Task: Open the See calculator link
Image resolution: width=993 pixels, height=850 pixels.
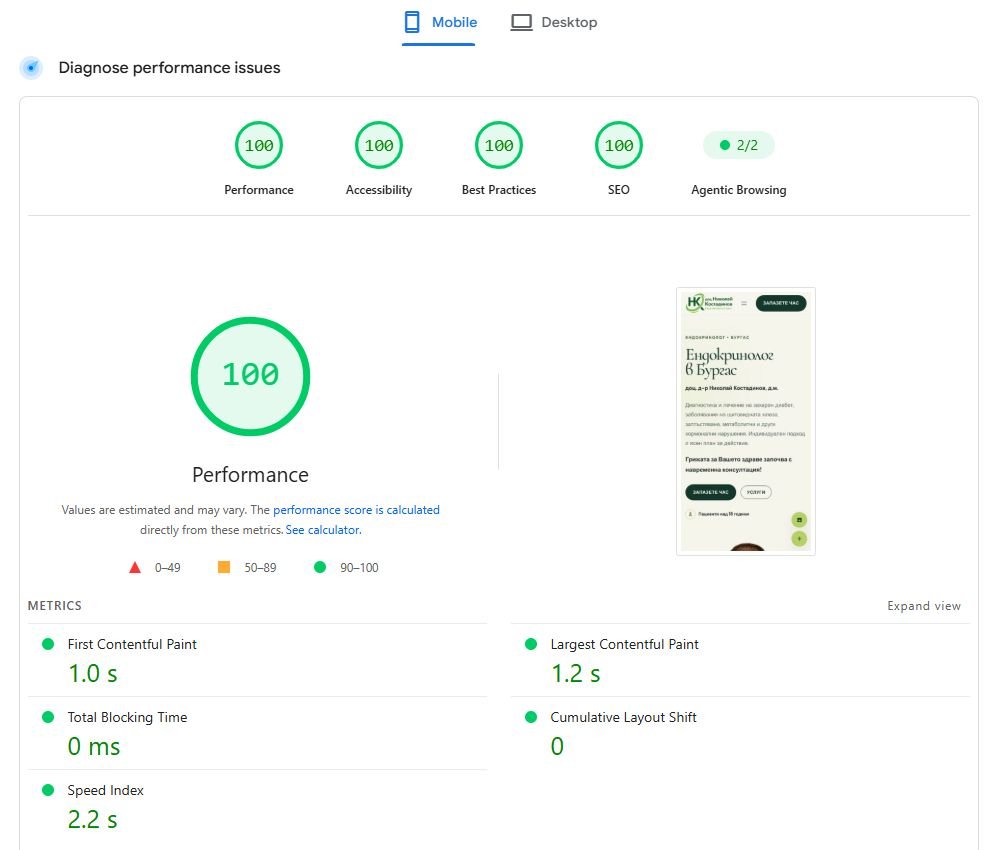Action: pyautogui.click(x=323, y=530)
